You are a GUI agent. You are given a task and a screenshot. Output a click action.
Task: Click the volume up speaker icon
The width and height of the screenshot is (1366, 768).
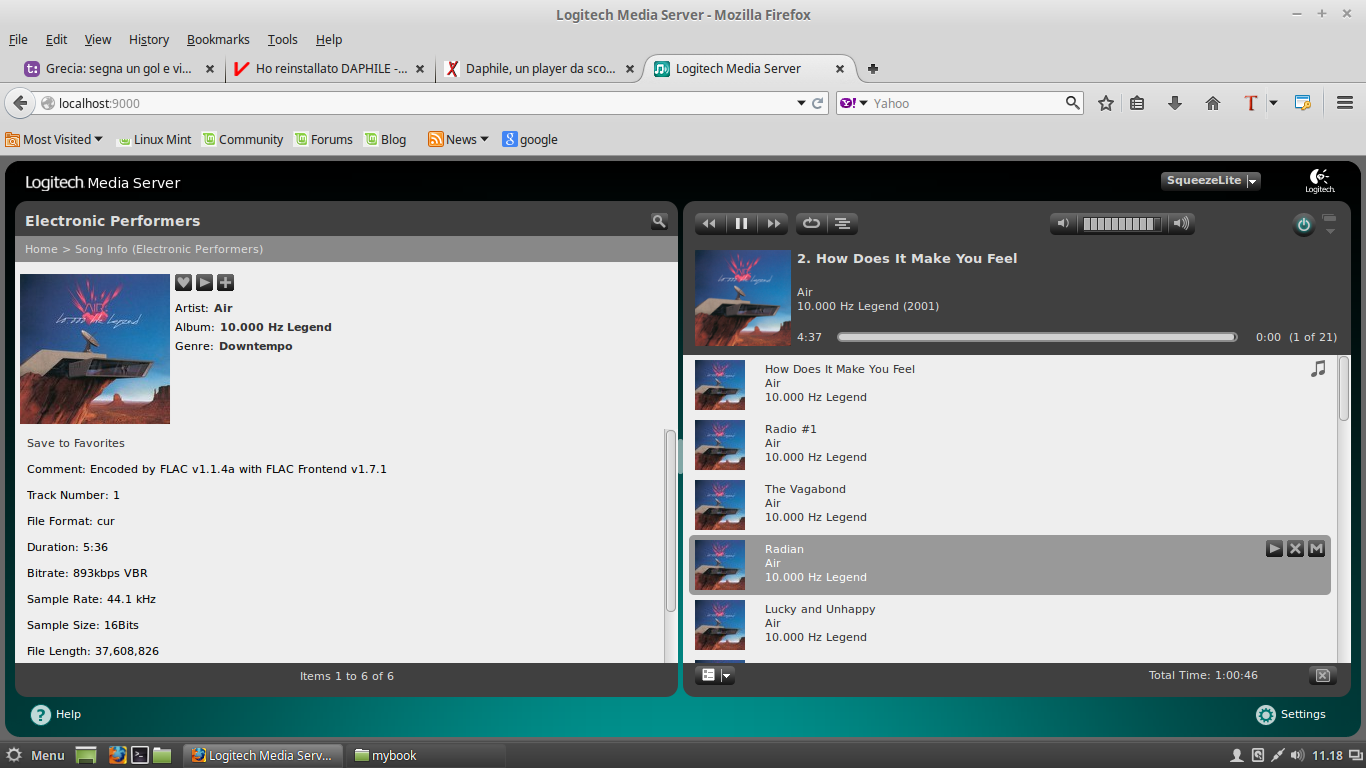click(1181, 224)
